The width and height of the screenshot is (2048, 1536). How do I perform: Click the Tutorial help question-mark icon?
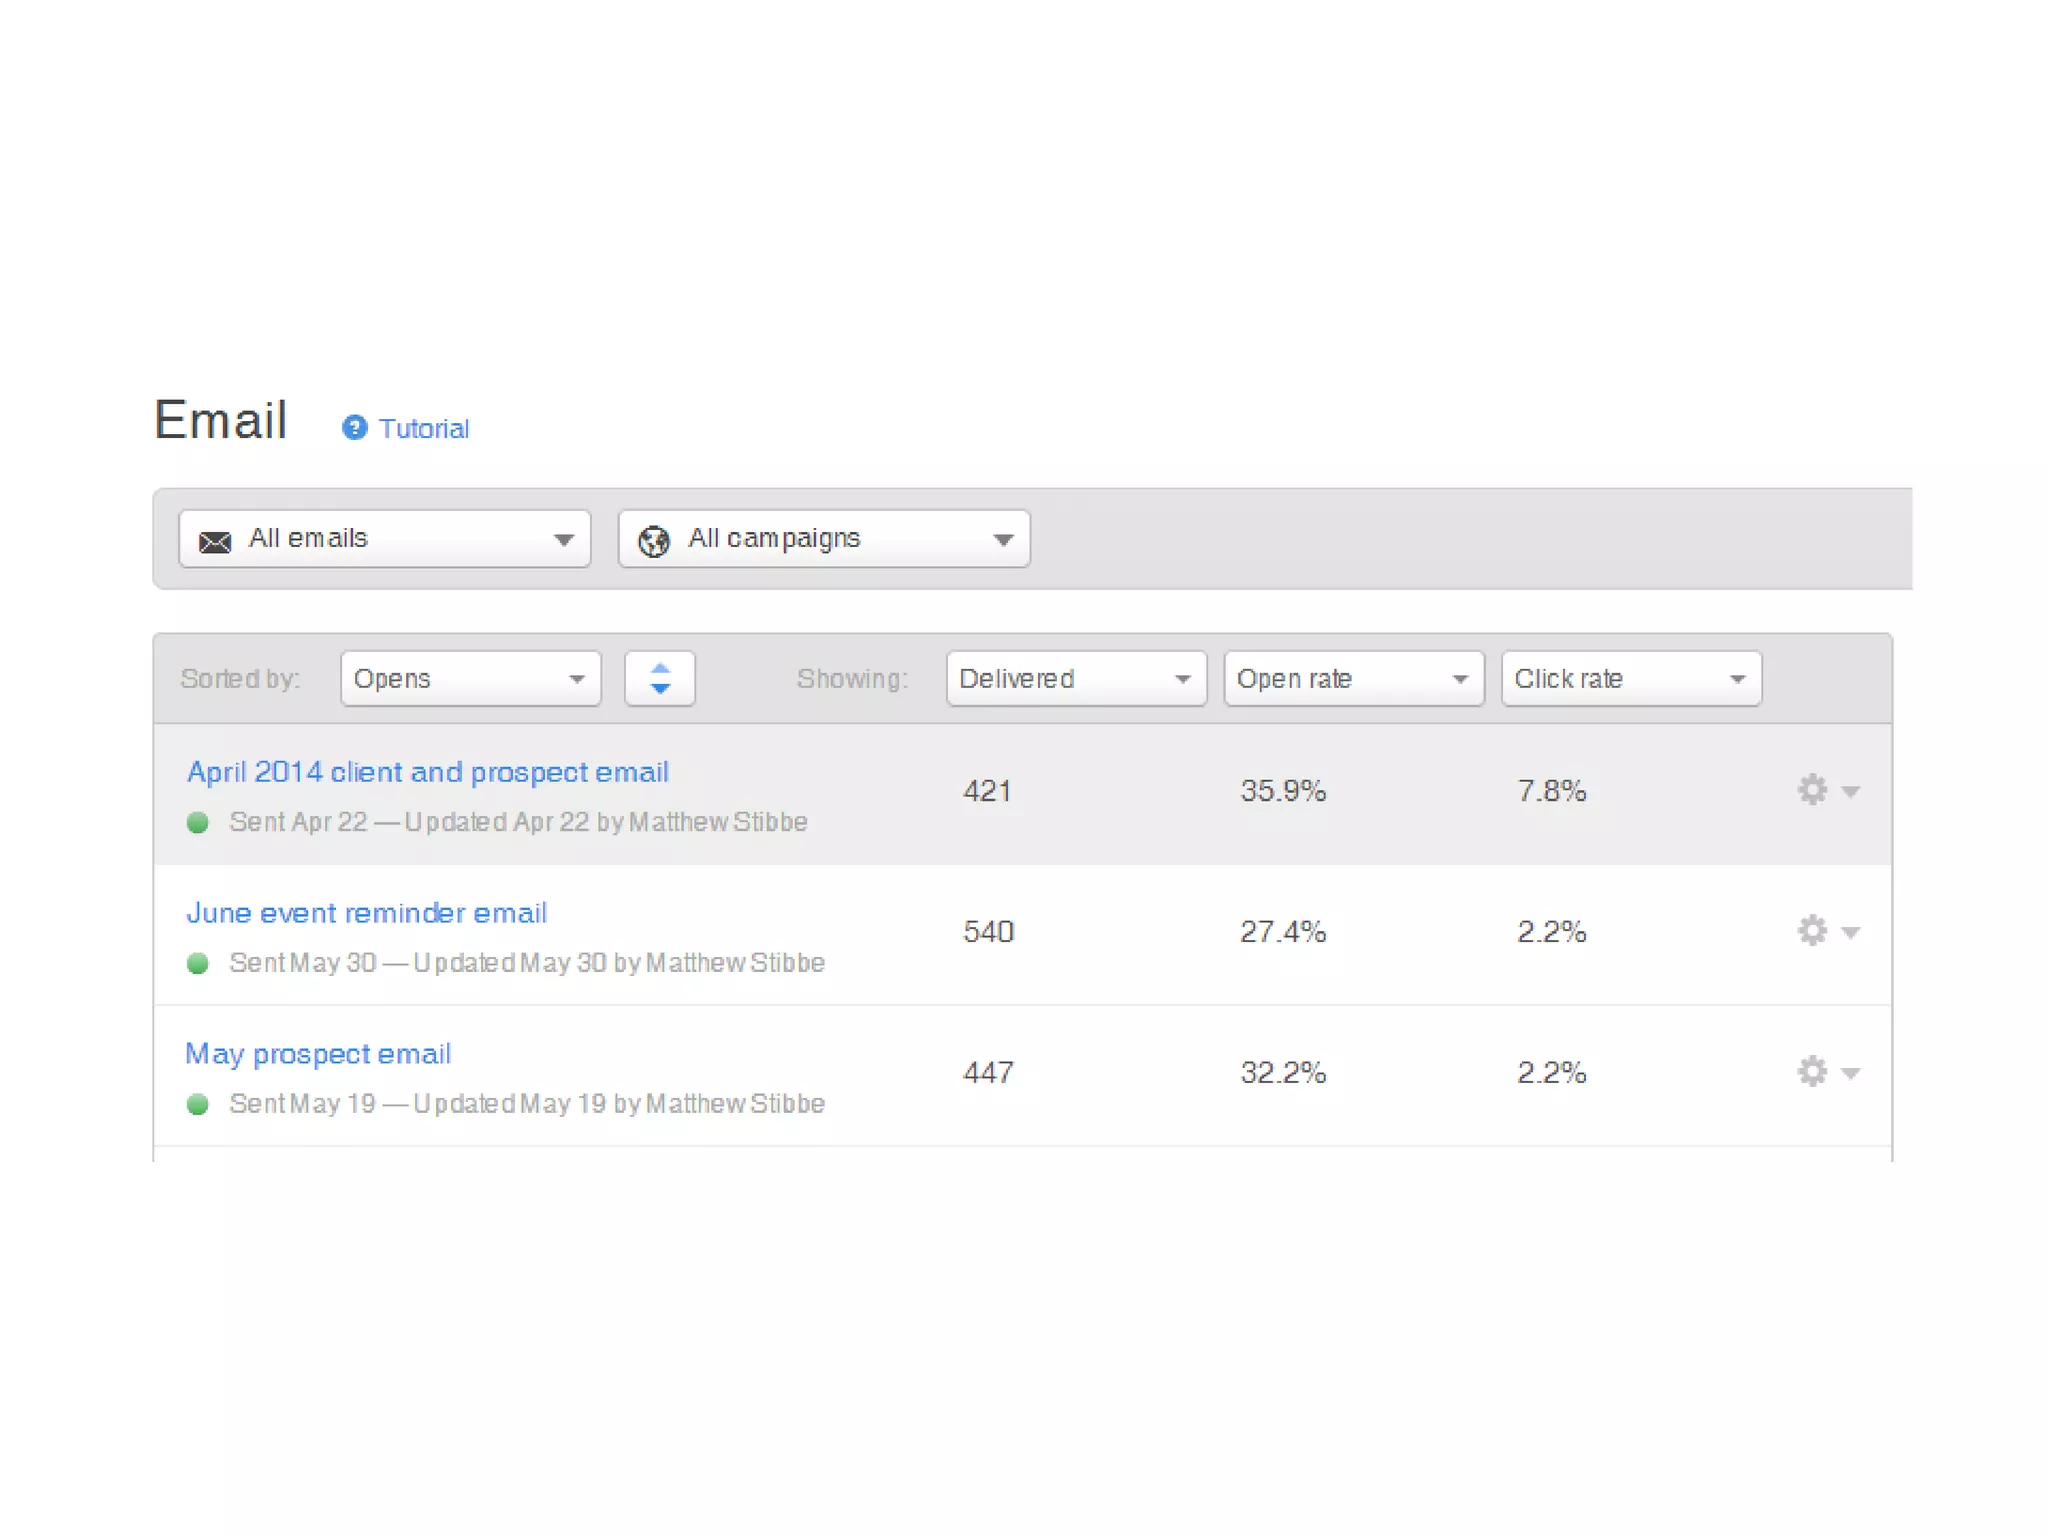(354, 428)
